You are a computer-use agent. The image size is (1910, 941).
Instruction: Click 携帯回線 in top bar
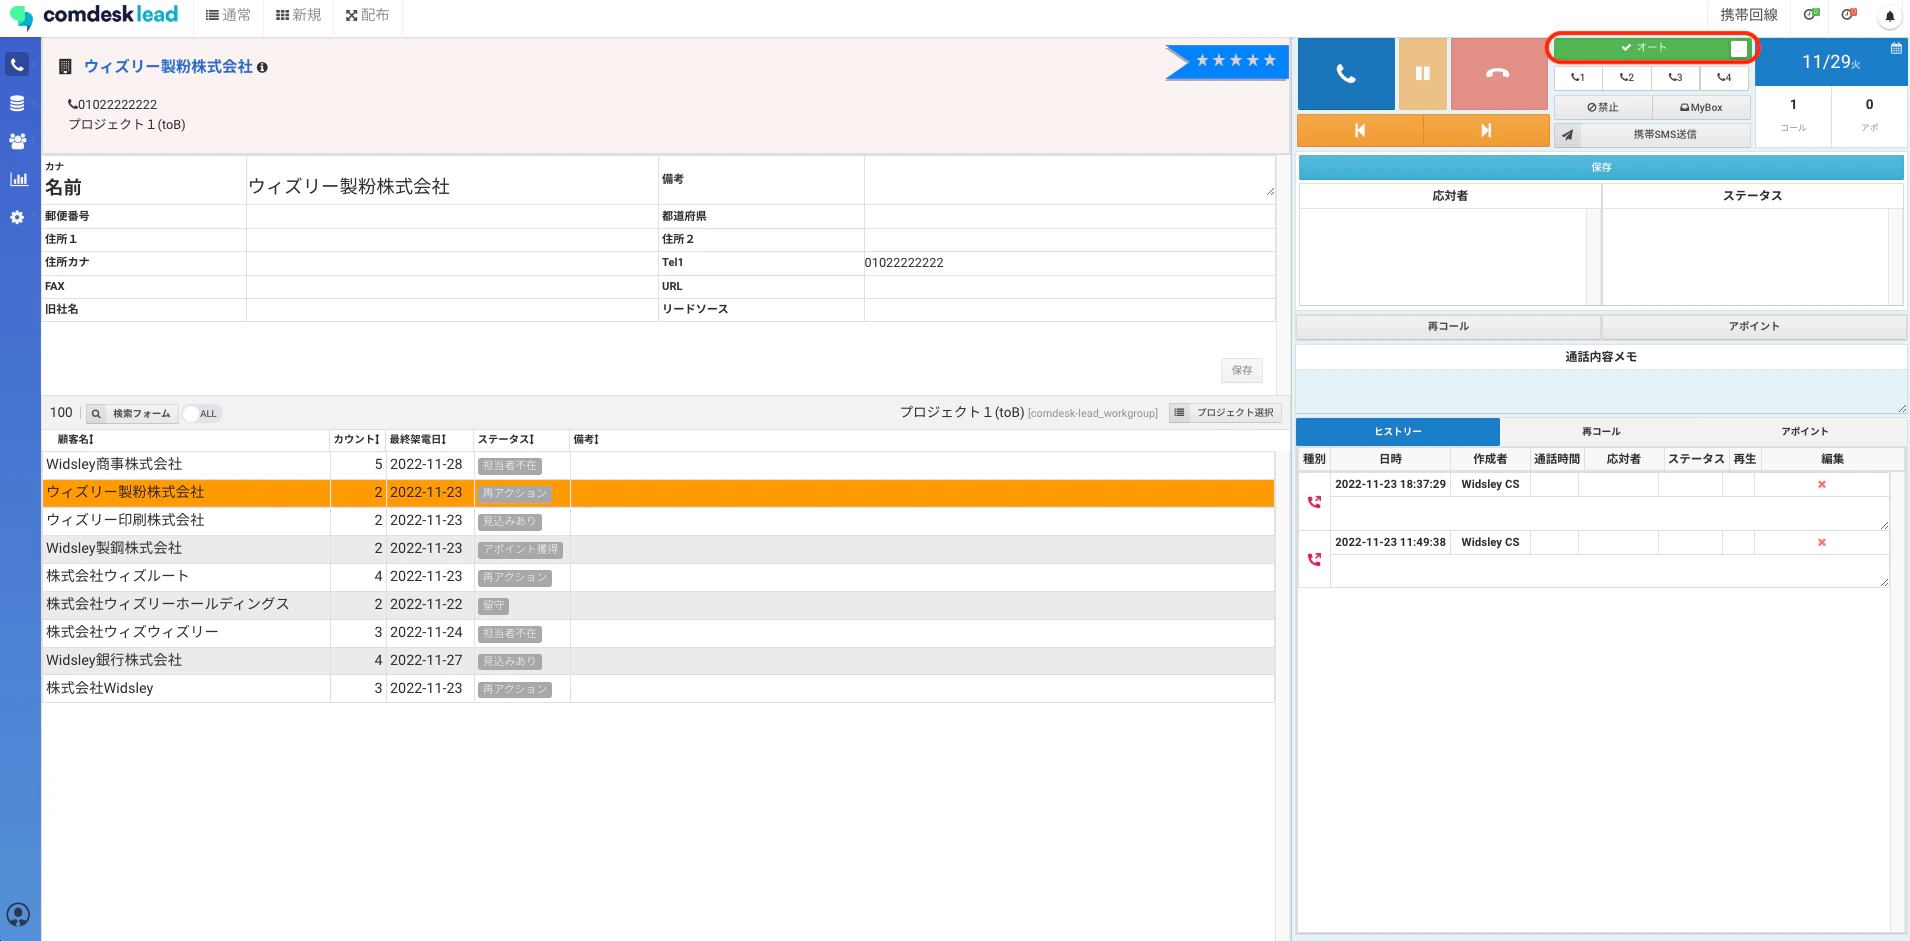click(1749, 15)
